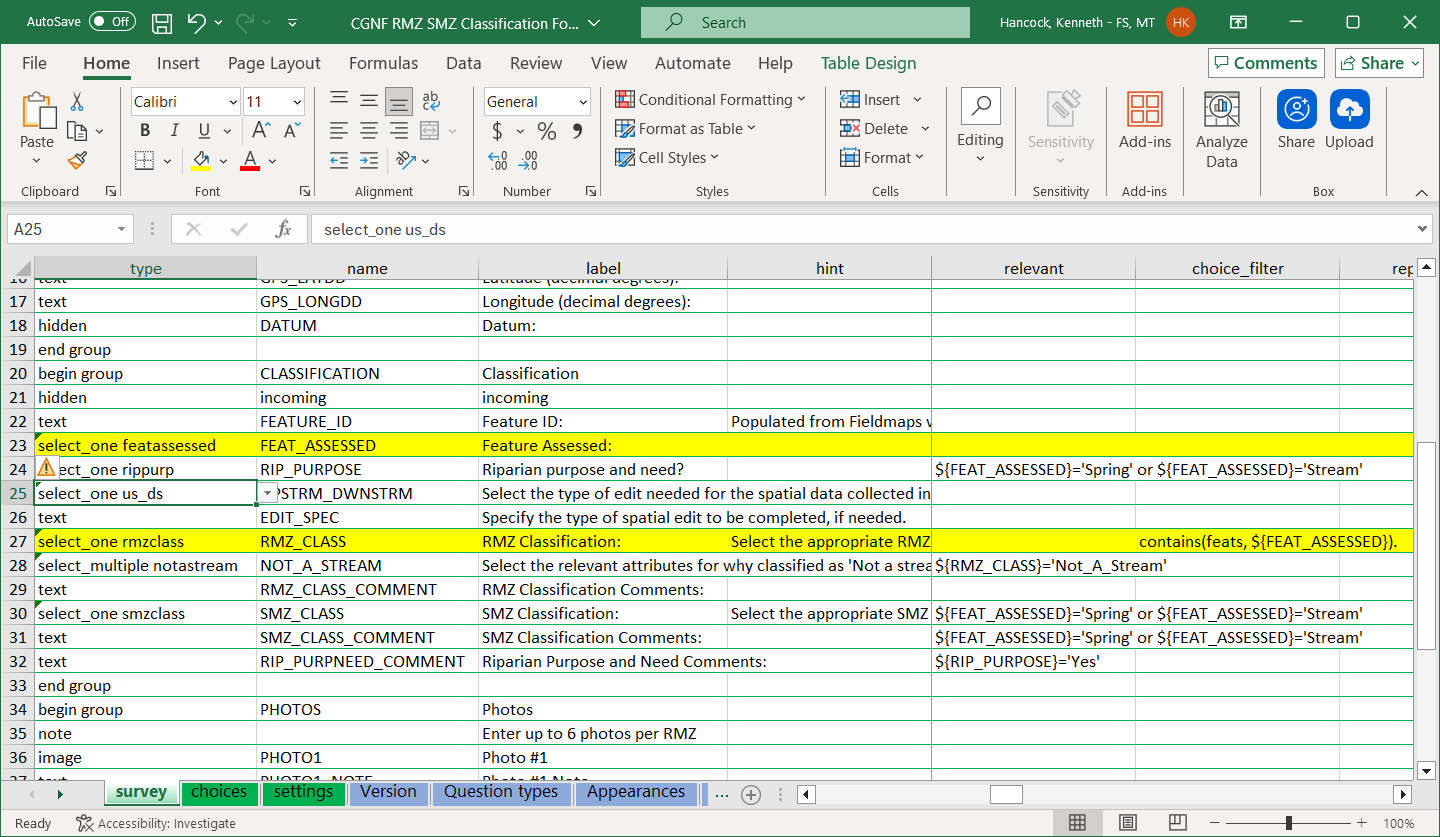
Task: Enable Wrap Text for the selection
Action: [430, 100]
